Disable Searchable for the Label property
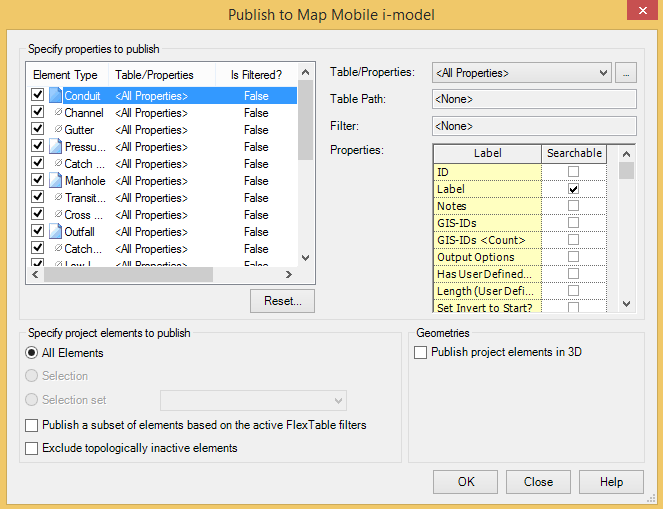Screen dimensions: 663x509 pyautogui.click(x=573, y=189)
